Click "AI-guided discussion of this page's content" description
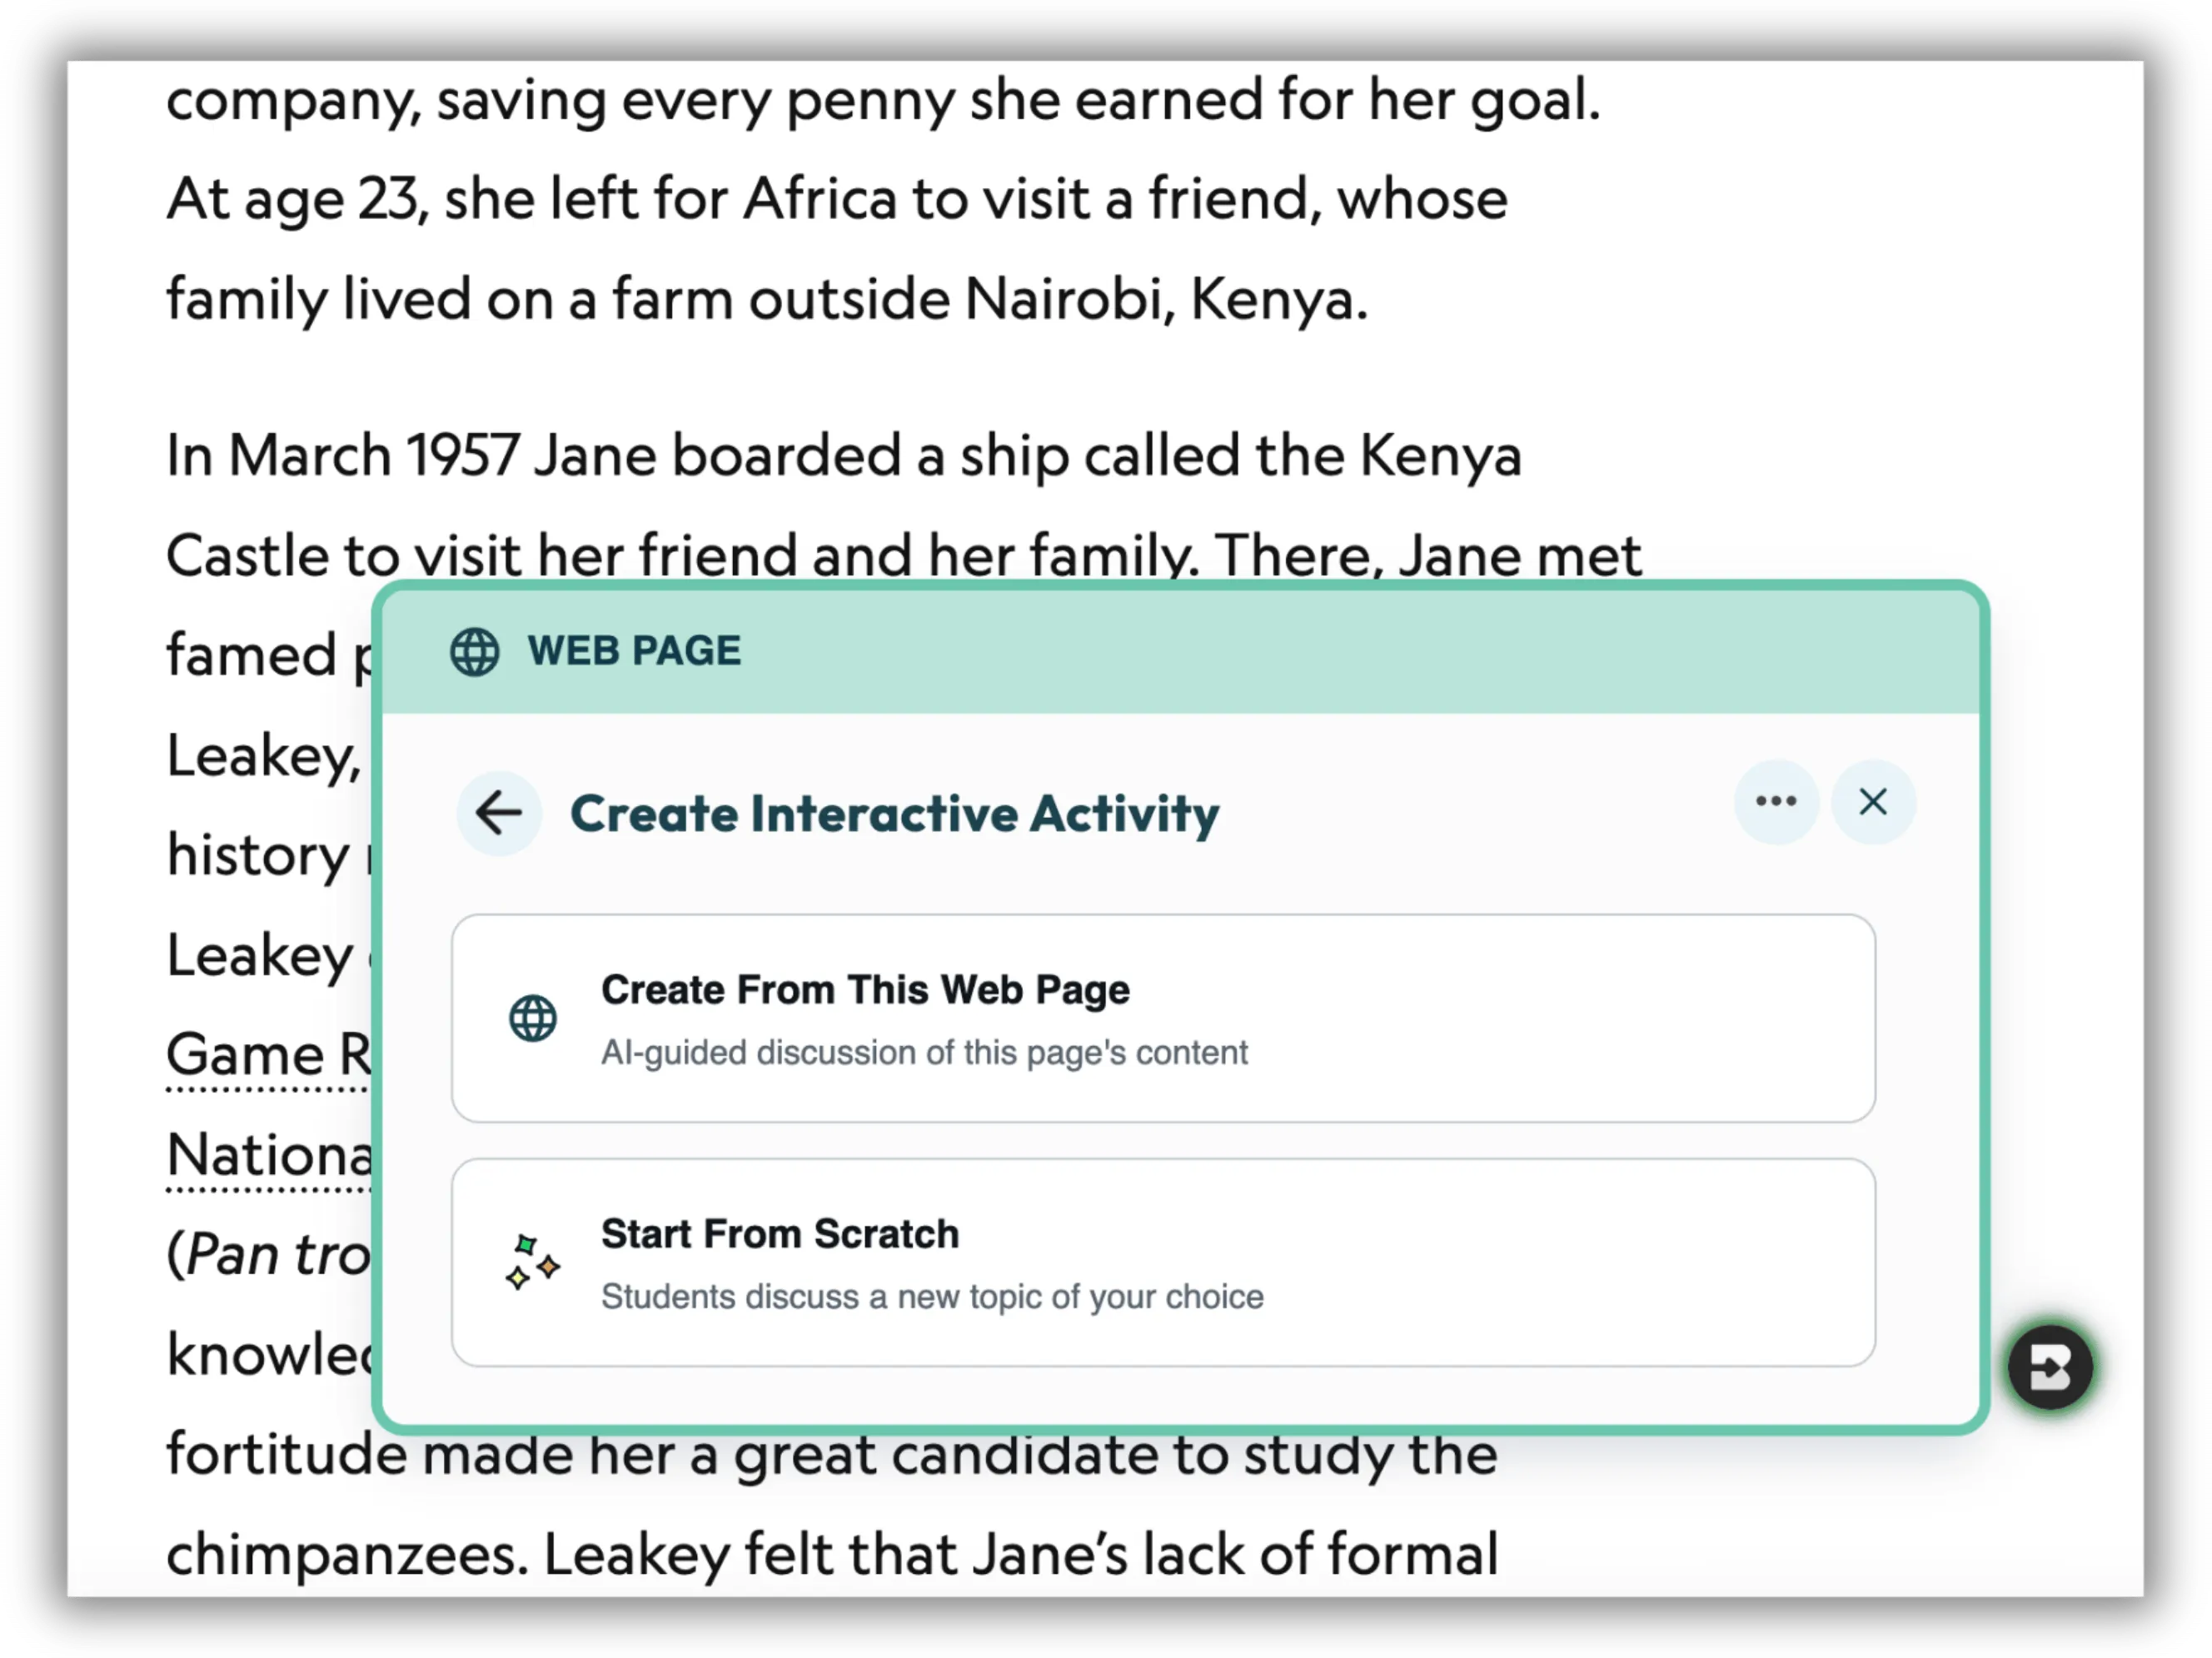 [924, 1053]
